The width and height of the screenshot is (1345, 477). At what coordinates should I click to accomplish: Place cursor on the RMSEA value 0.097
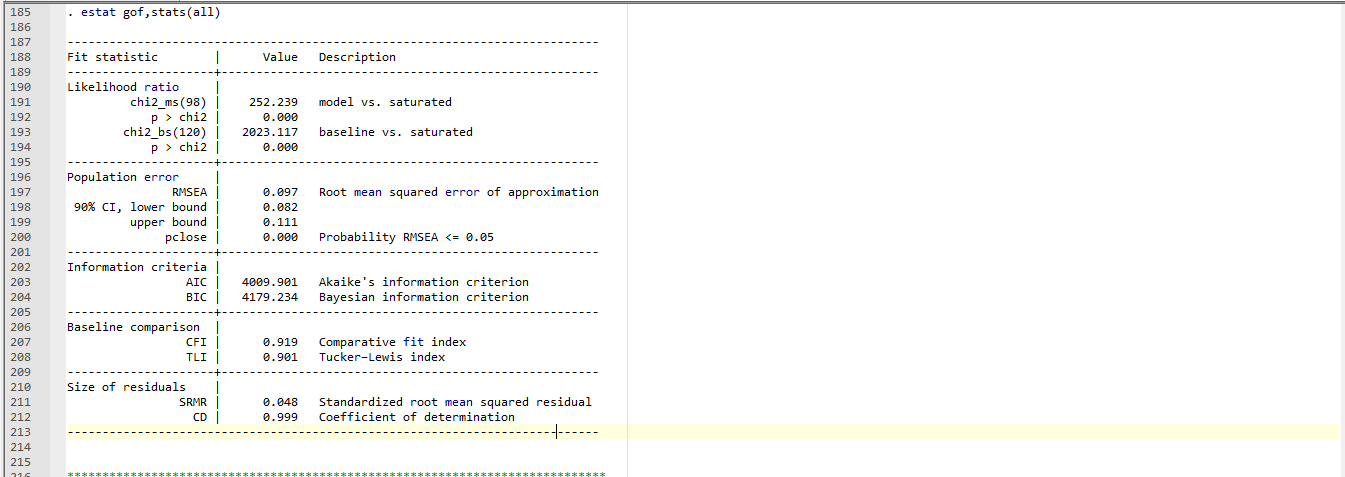pos(280,192)
